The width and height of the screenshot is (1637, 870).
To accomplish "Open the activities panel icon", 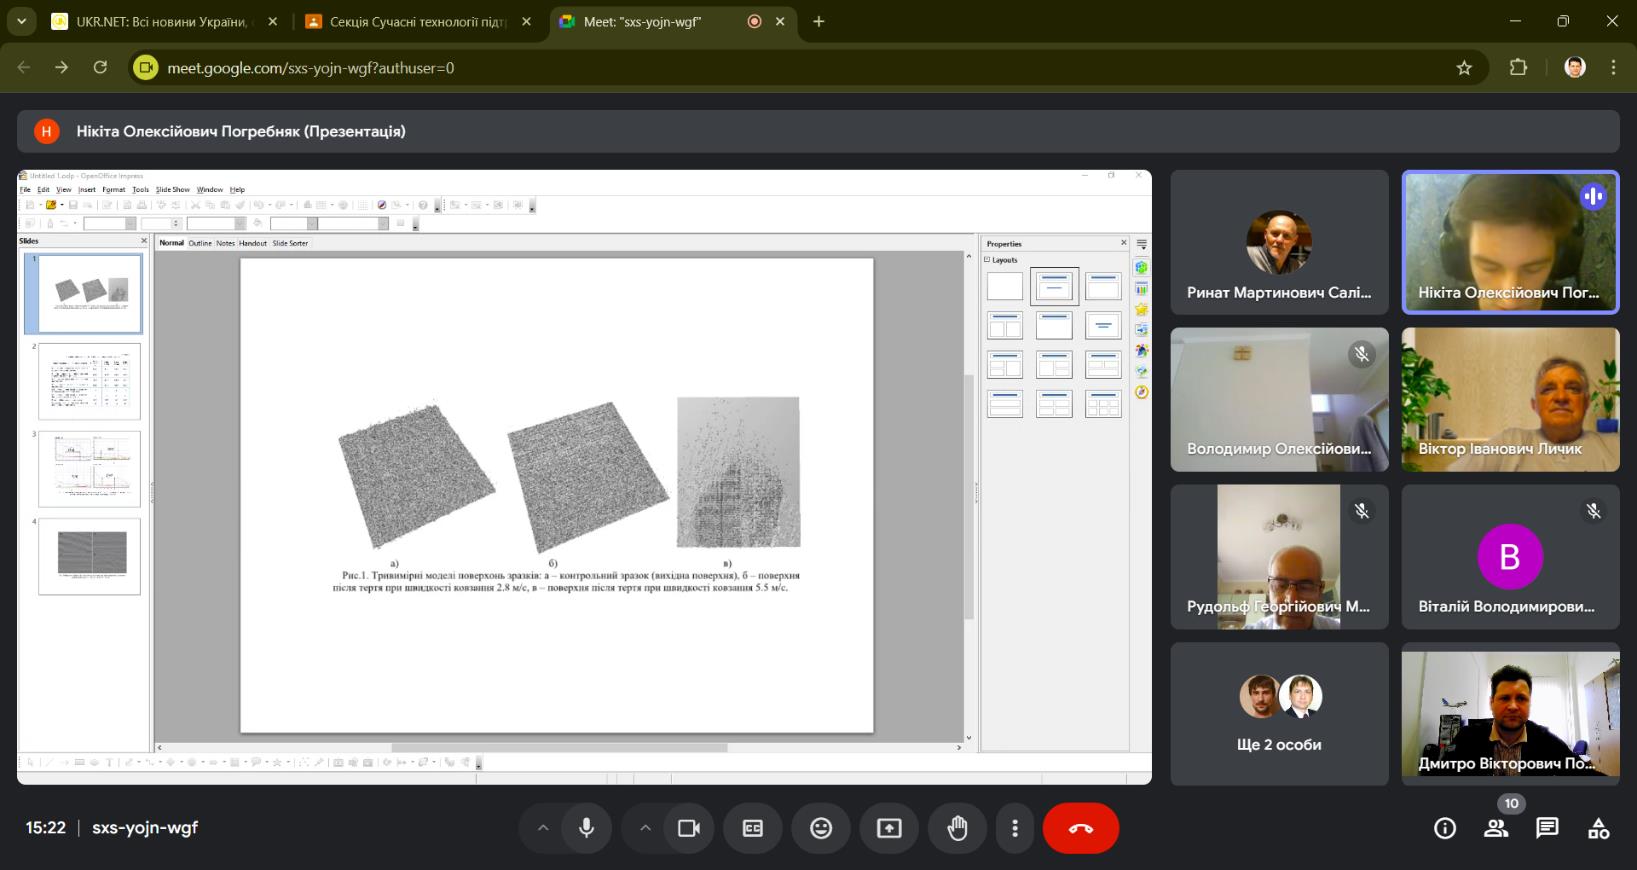I will click(1598, 828).
